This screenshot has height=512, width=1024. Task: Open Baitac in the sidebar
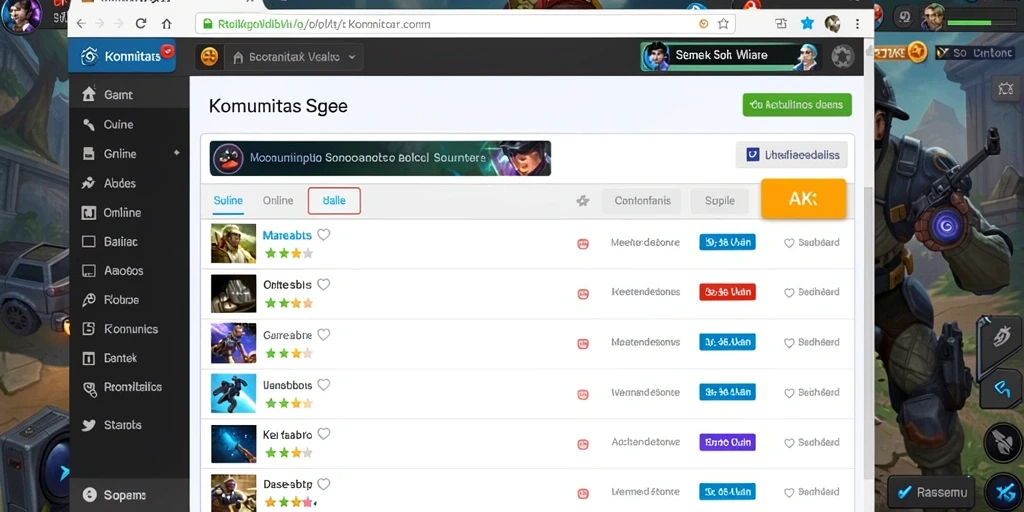(x=129, y=241)
